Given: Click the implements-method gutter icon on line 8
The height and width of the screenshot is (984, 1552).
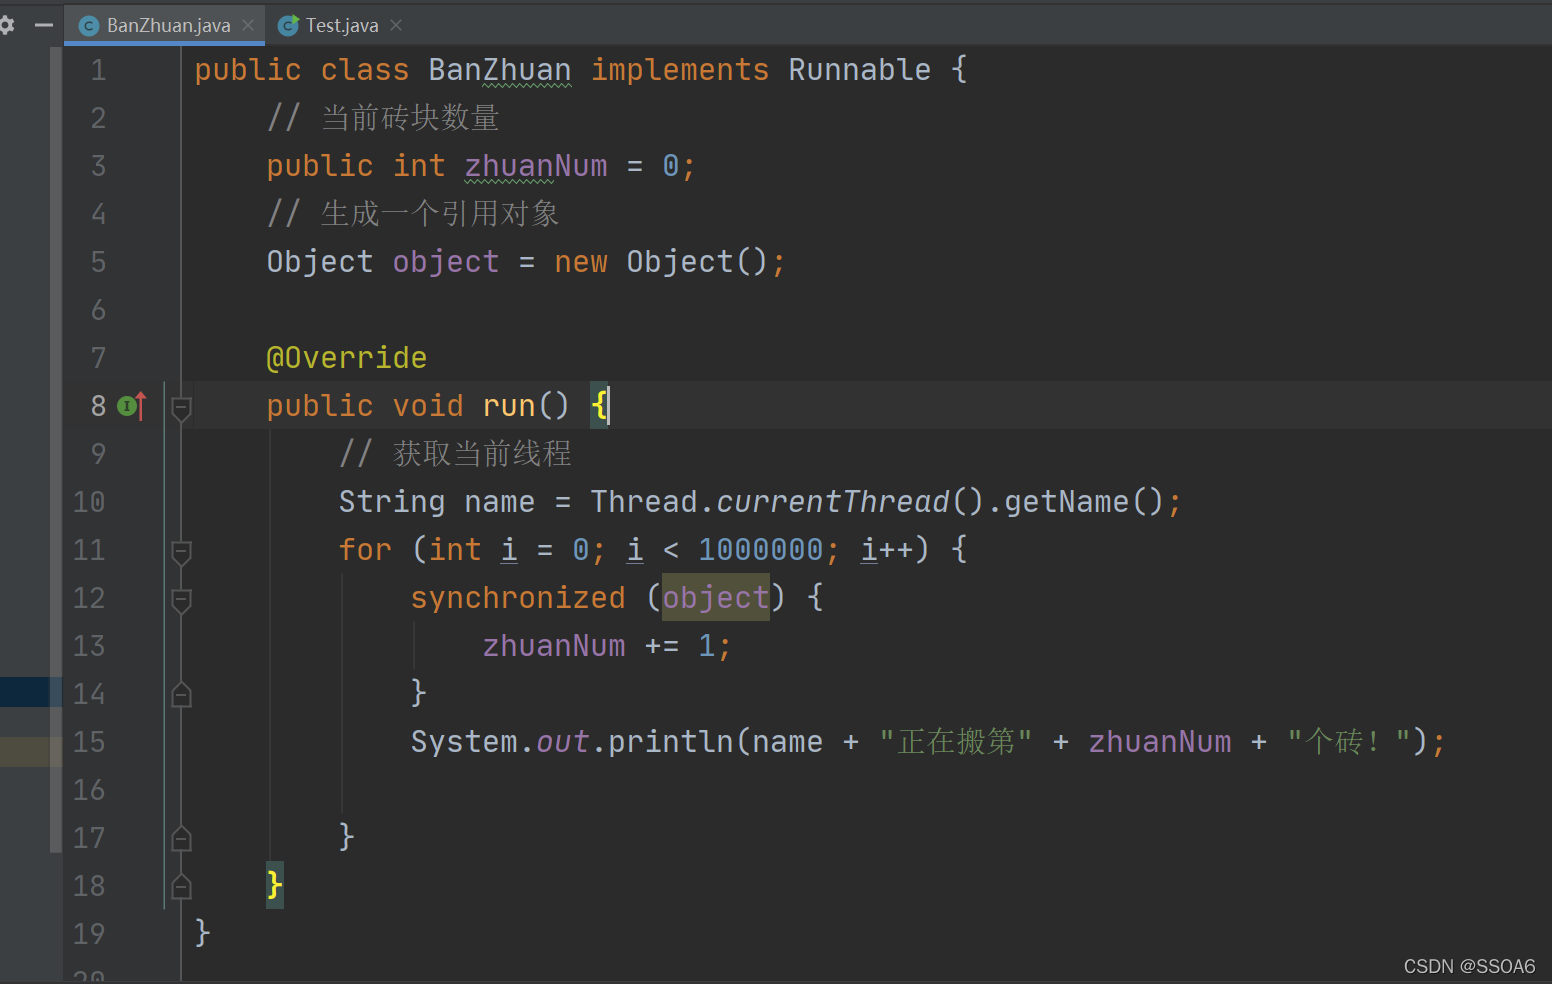Looking at the screenshot, I should pyautogui.click(x=132, y=405).
